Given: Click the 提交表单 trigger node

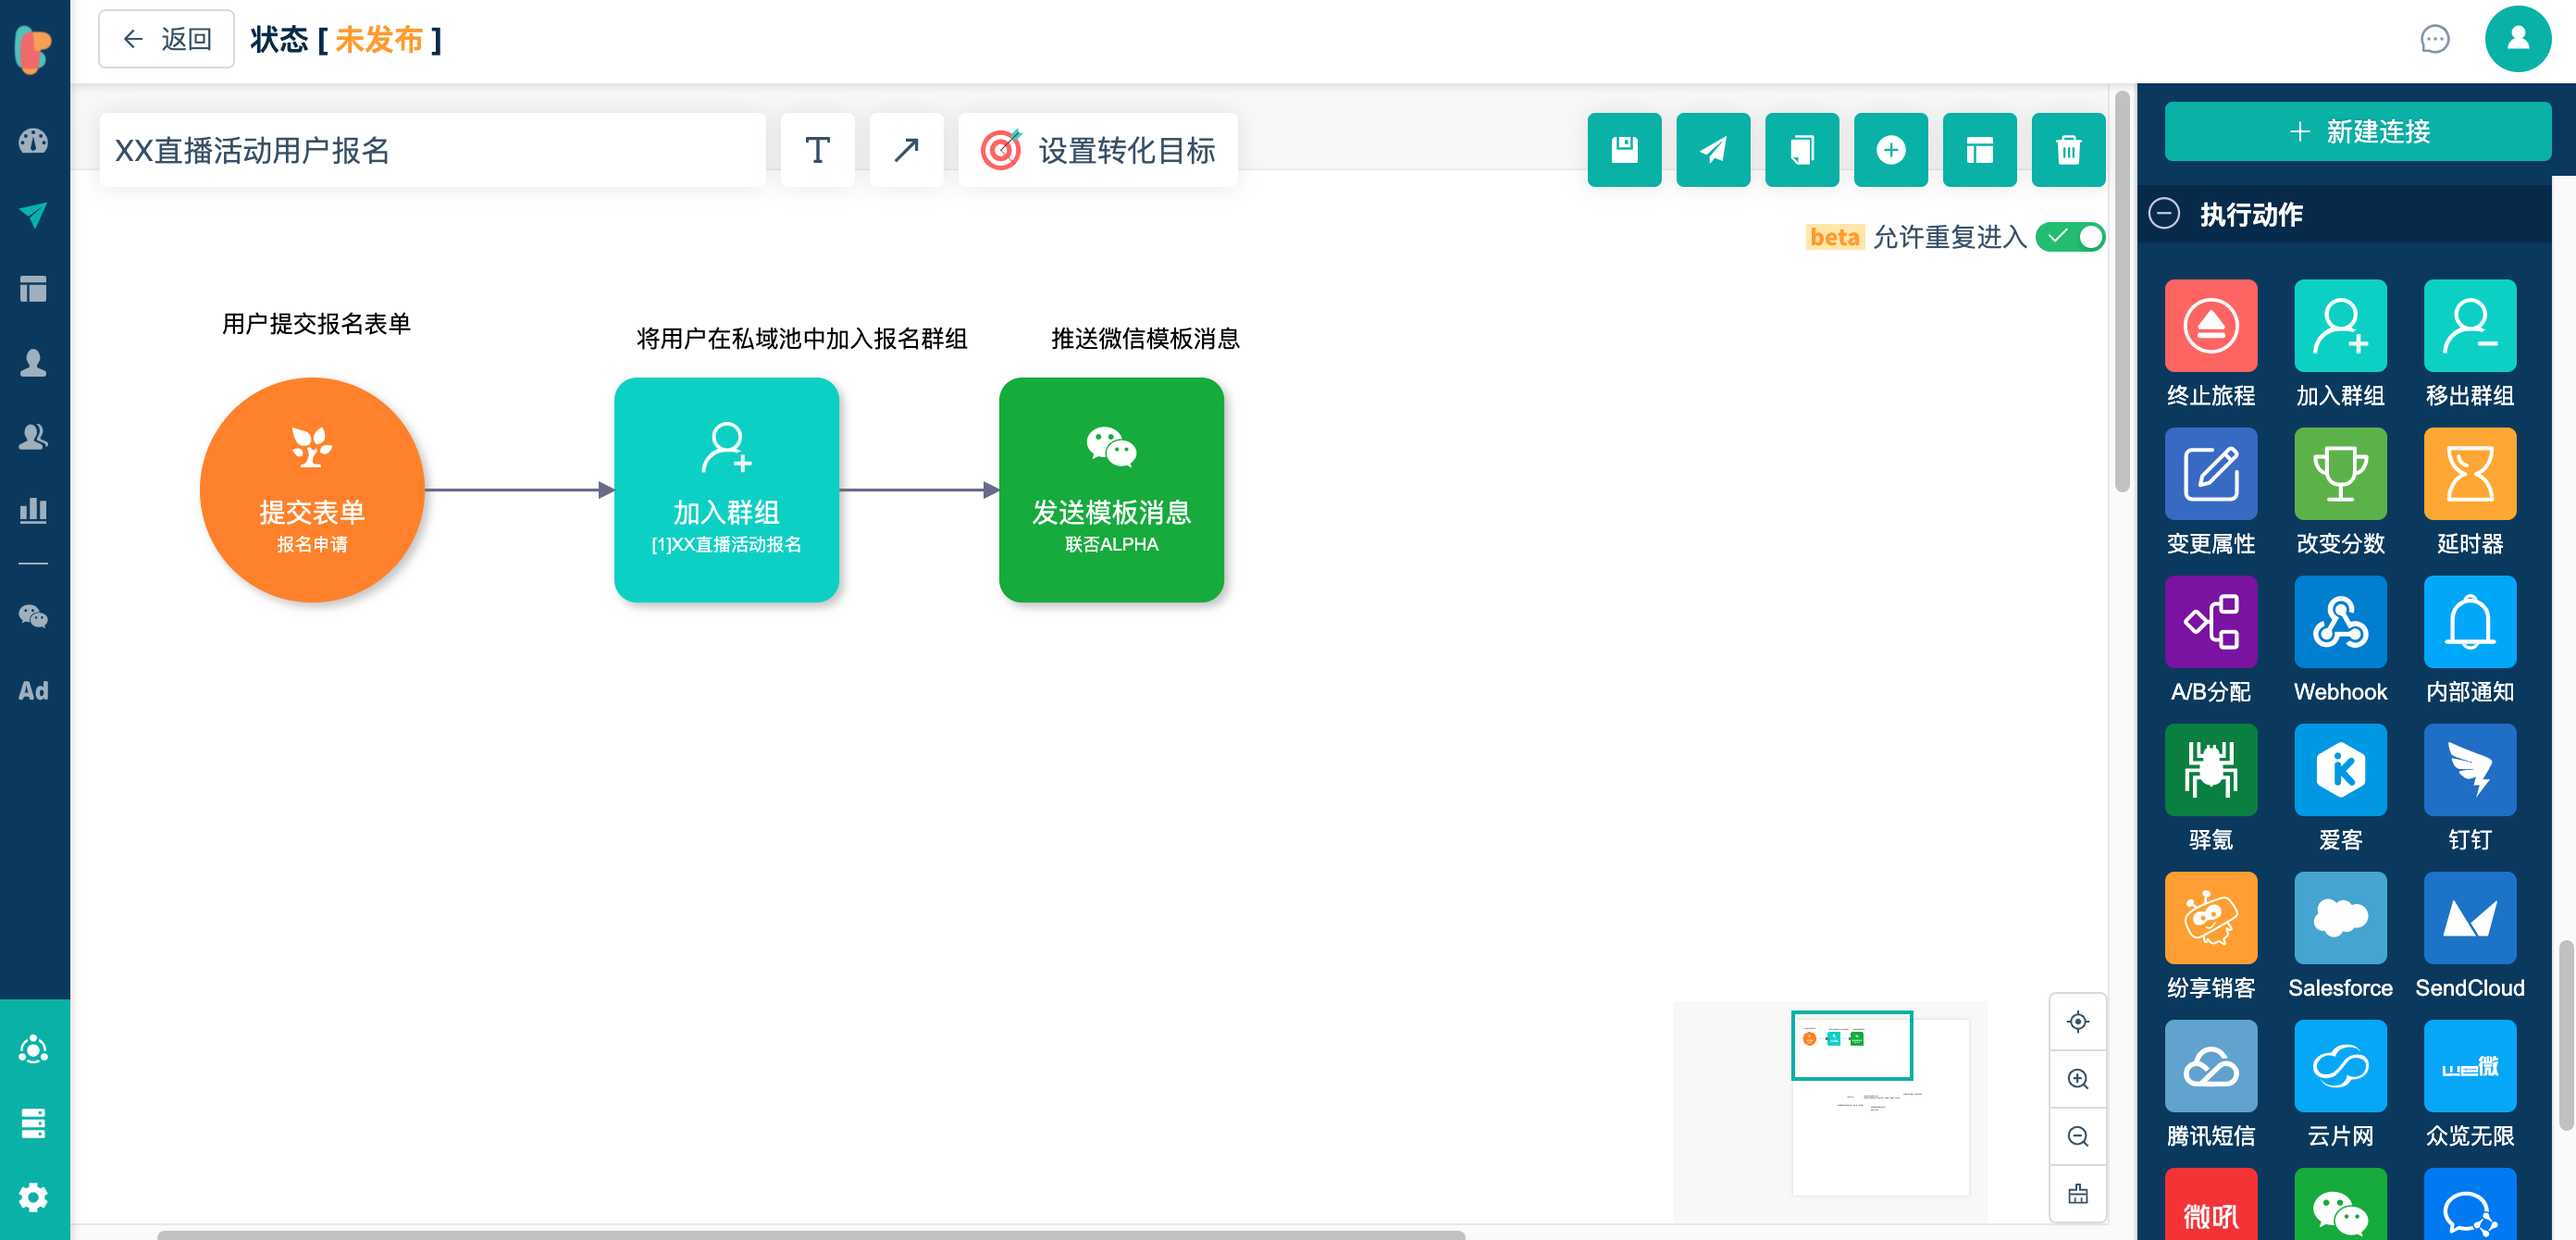Looking at the screenshot, I should (x=312, y=490).
